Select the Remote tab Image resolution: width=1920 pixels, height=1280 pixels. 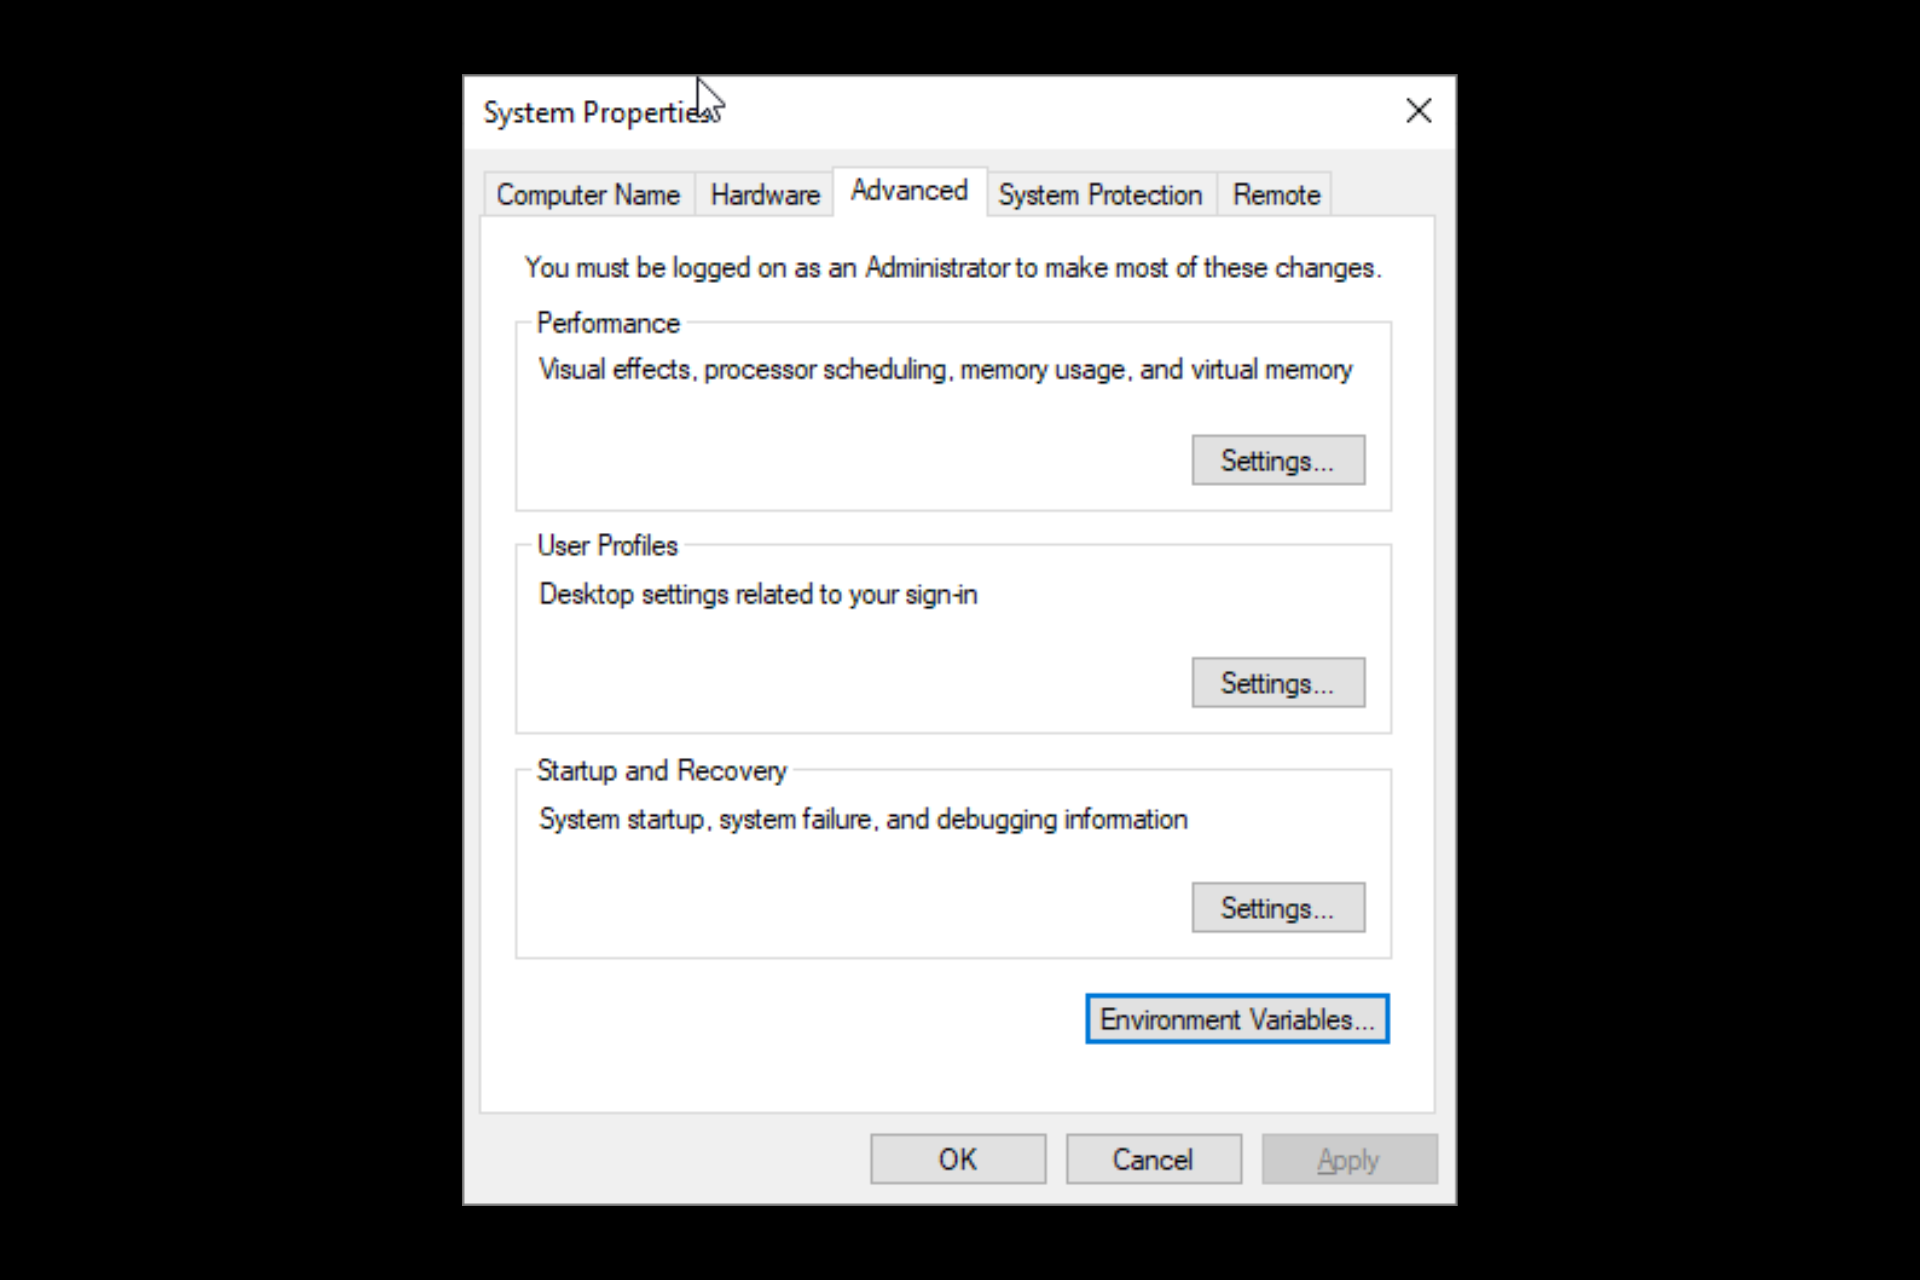pyautogui.click(x=1274, y=194)
